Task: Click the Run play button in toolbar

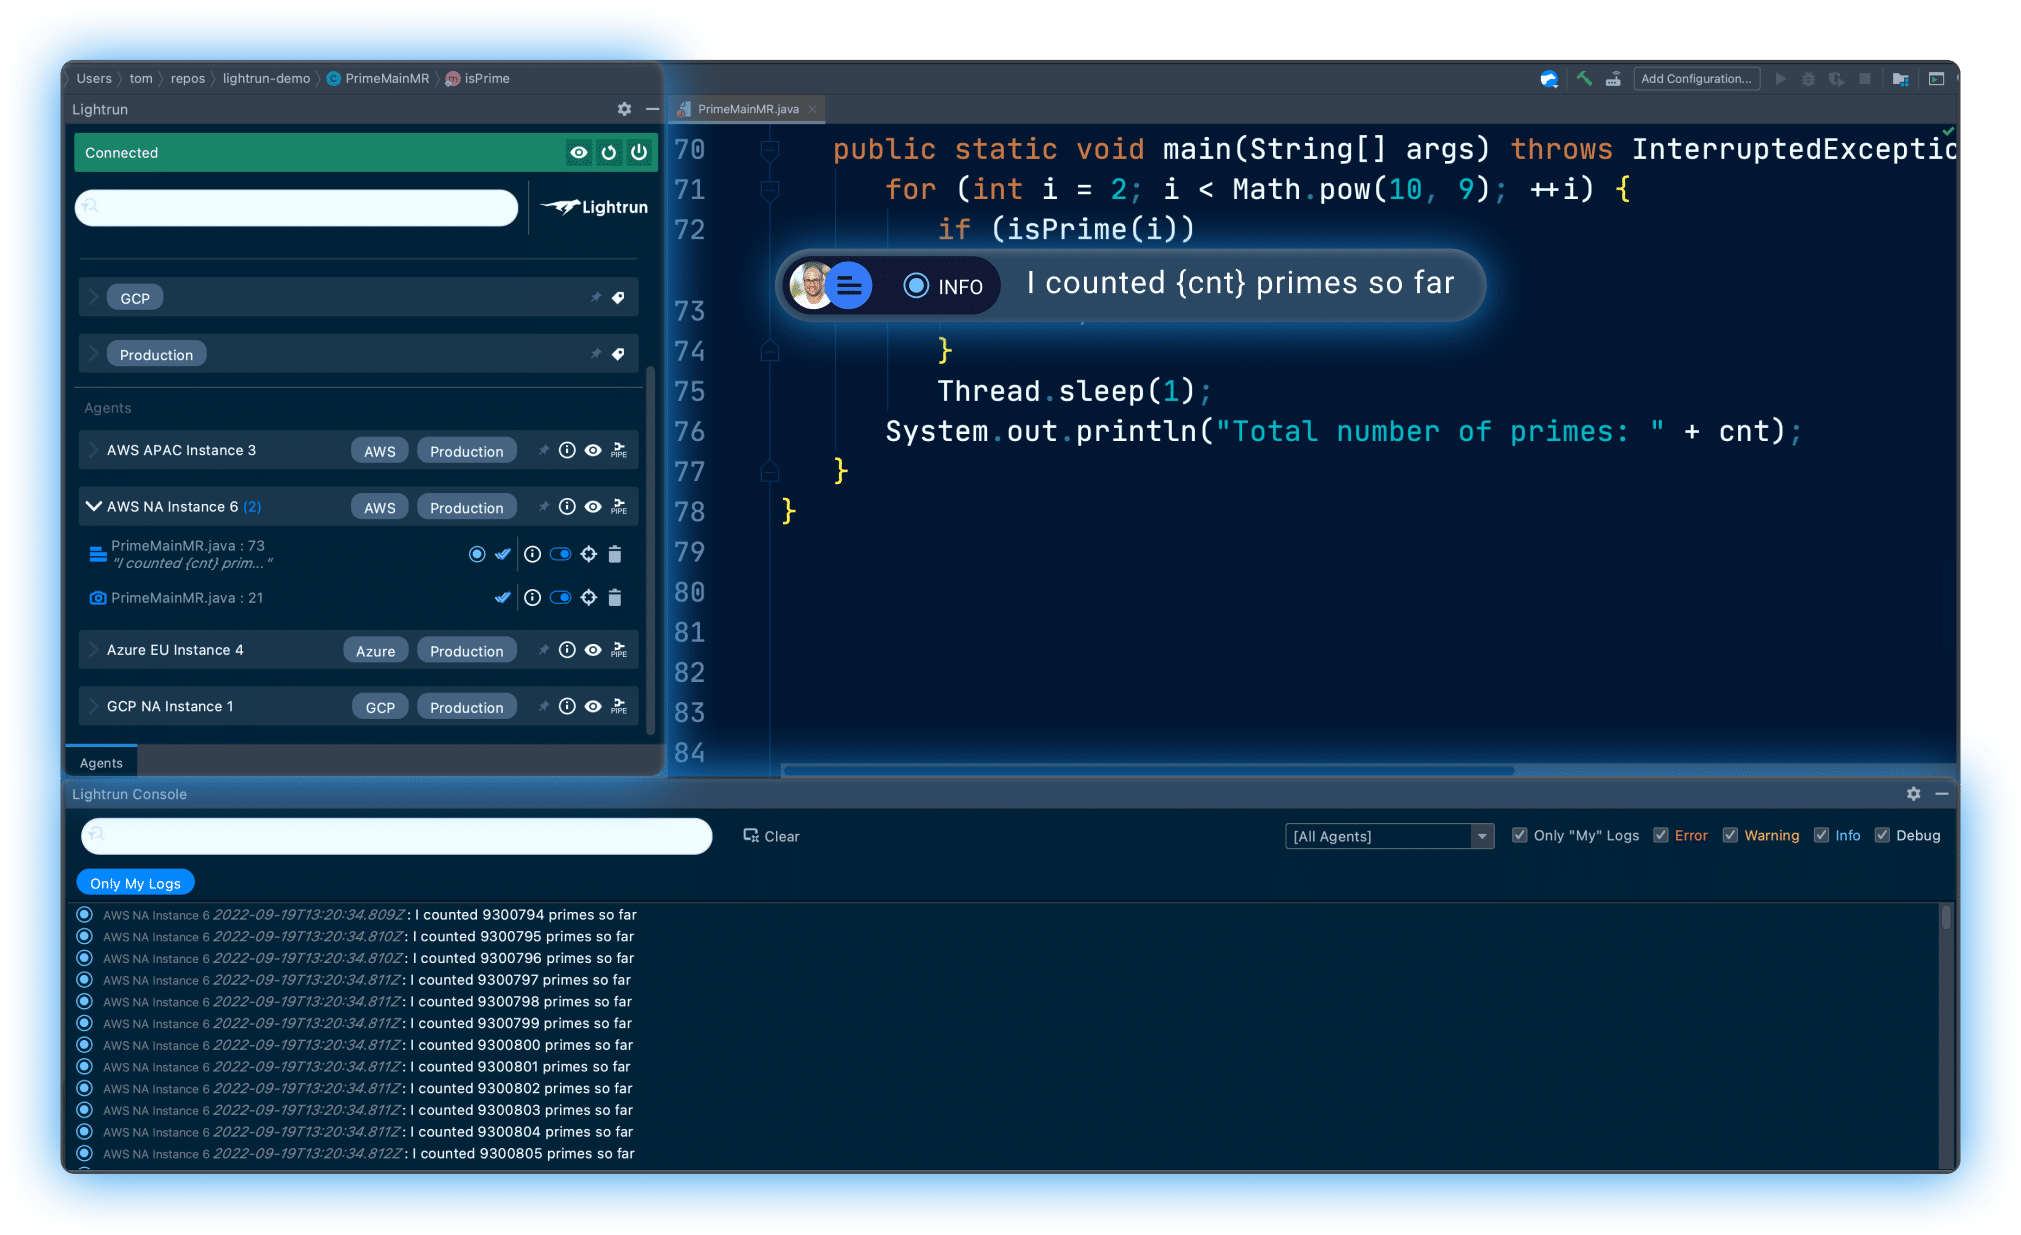Action: pyautogui.click(x=1781, y=78)
